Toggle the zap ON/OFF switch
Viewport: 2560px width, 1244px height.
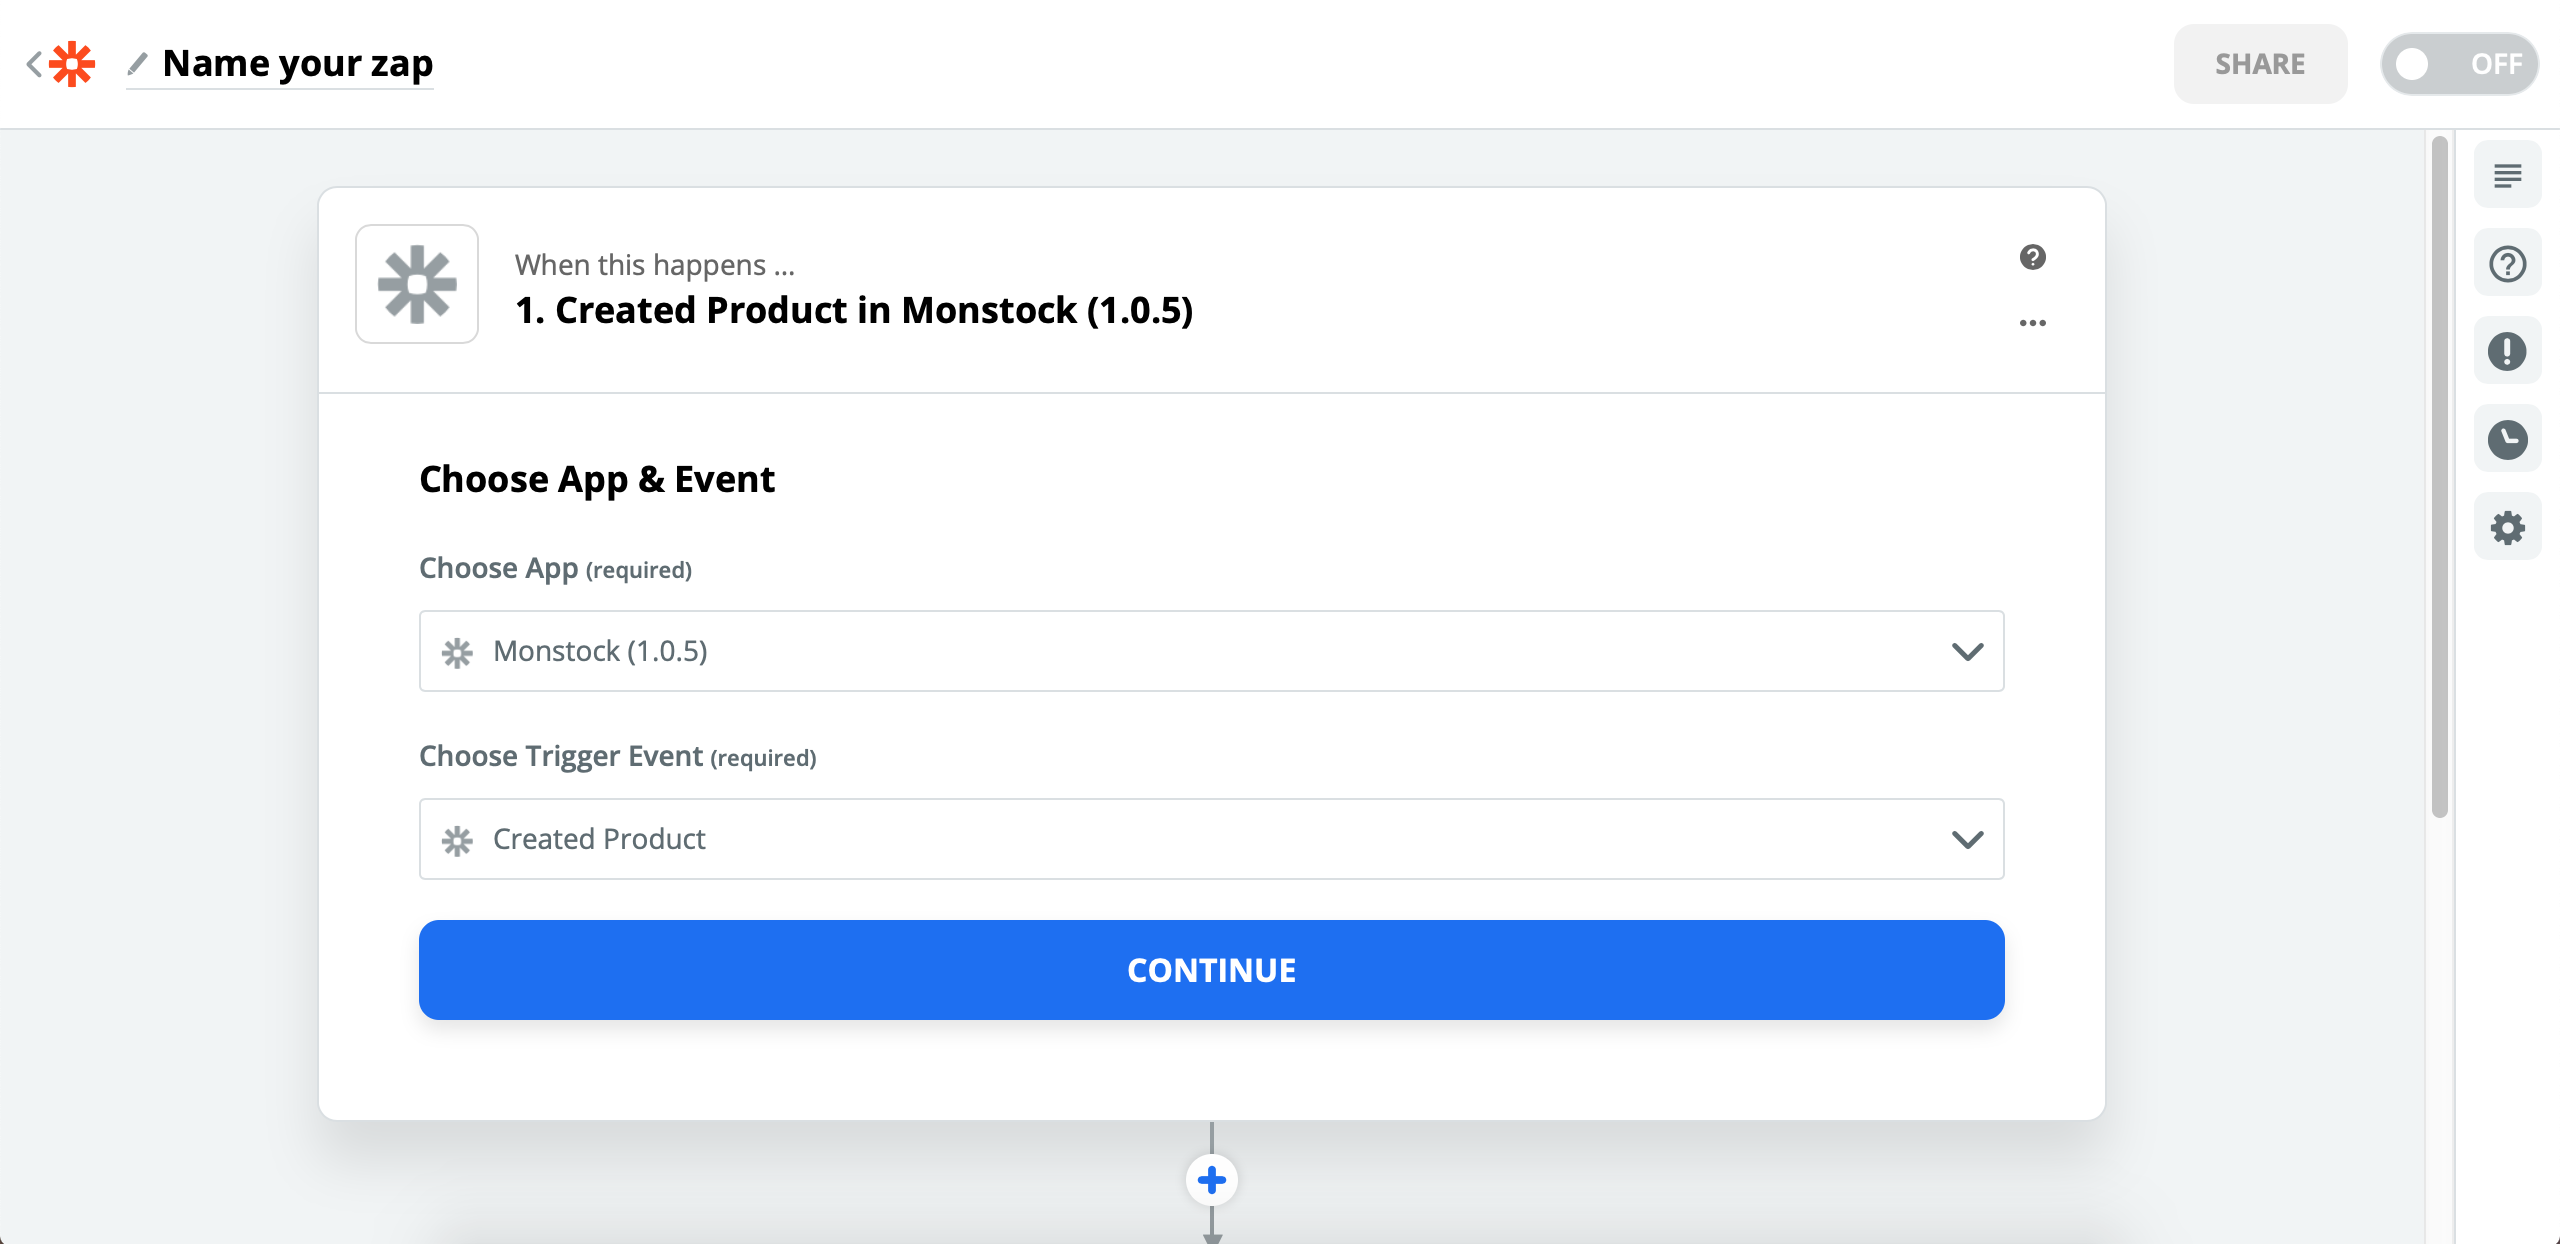[2459, 64]
